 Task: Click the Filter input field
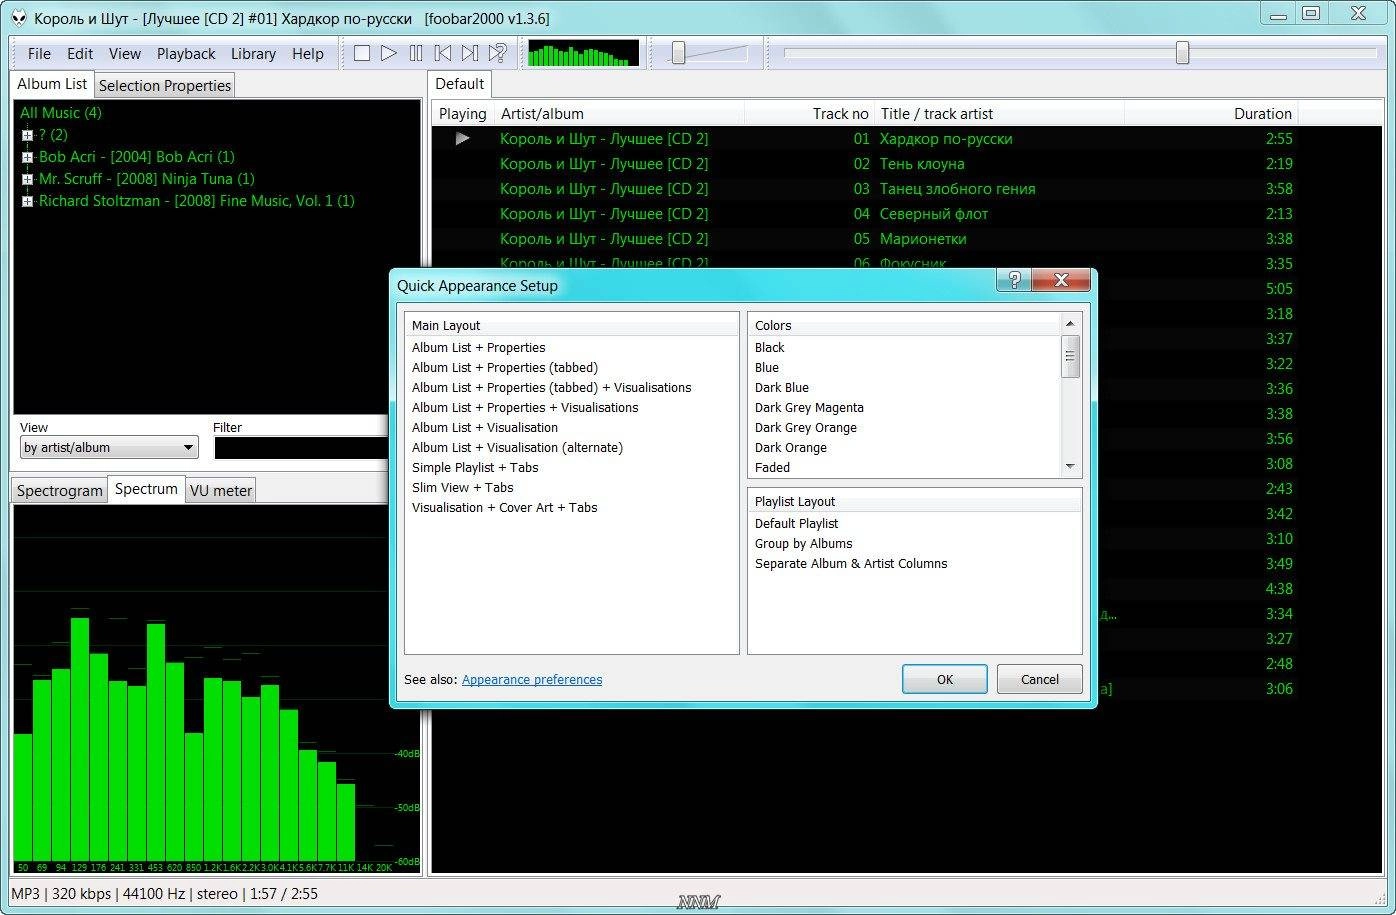click(301, 448)
